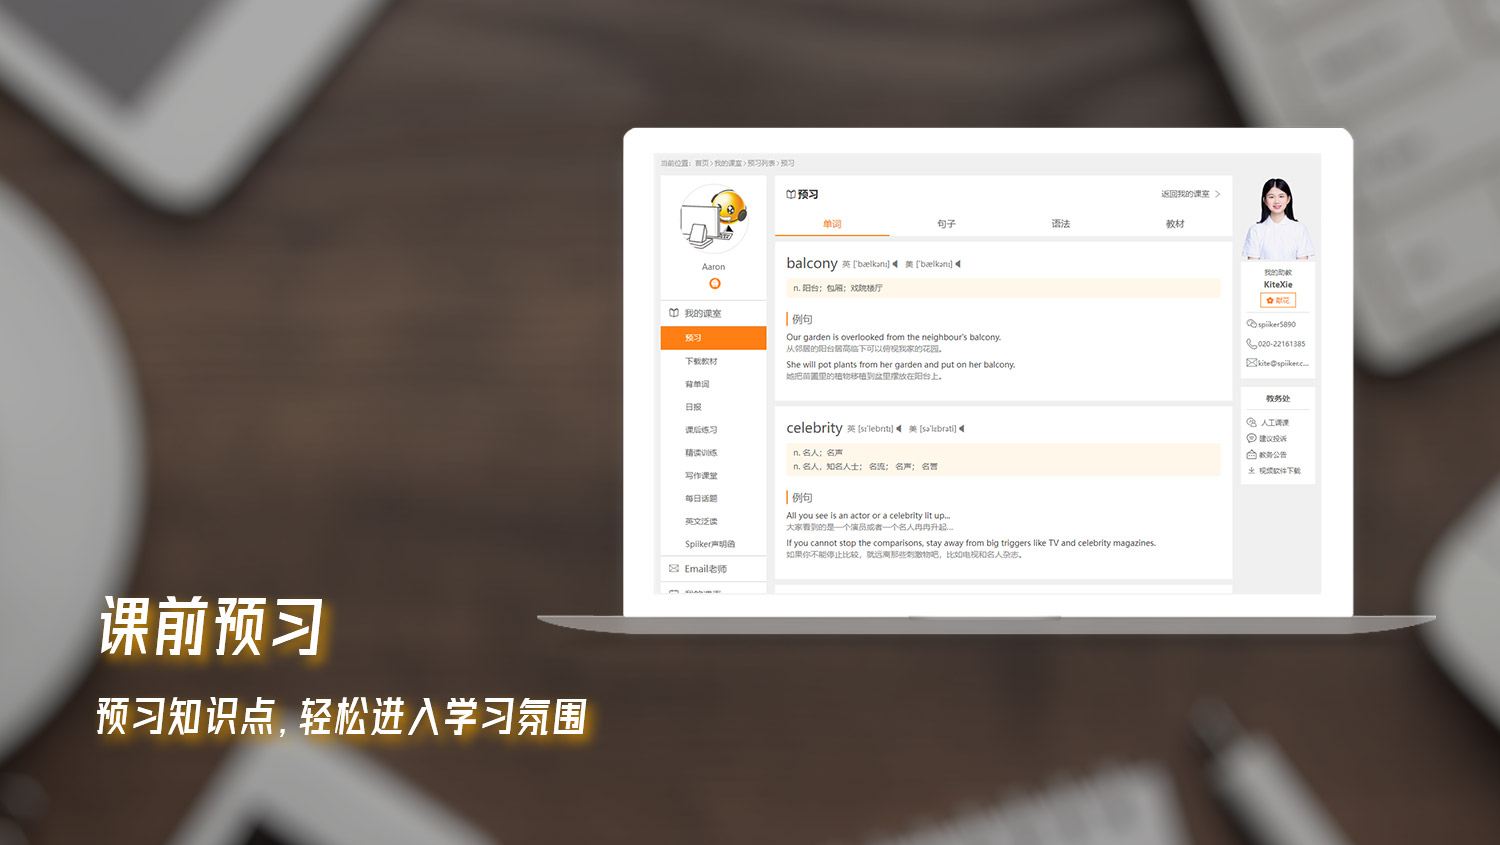Play British pronunciation of celebrity
The height and width of the screenshot is (845, 1500).
tap(899, 429)
